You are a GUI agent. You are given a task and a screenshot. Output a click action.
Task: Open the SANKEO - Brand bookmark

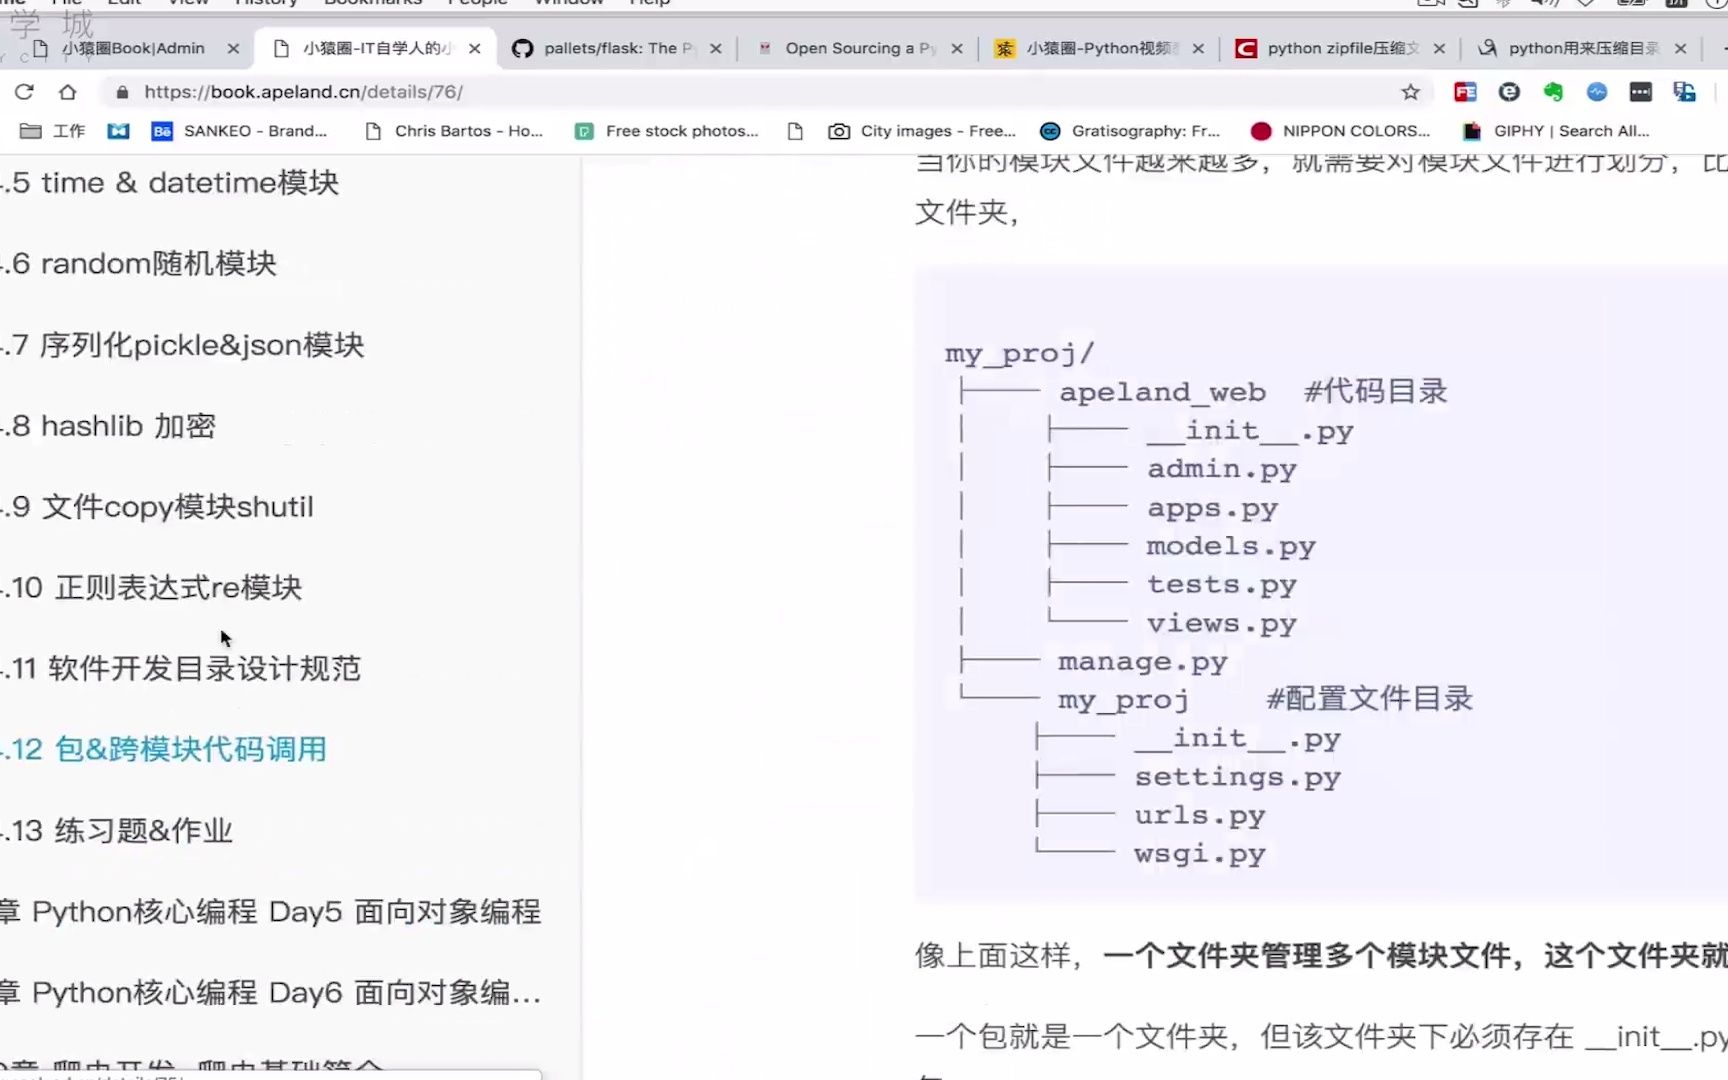tap(240, 131)
